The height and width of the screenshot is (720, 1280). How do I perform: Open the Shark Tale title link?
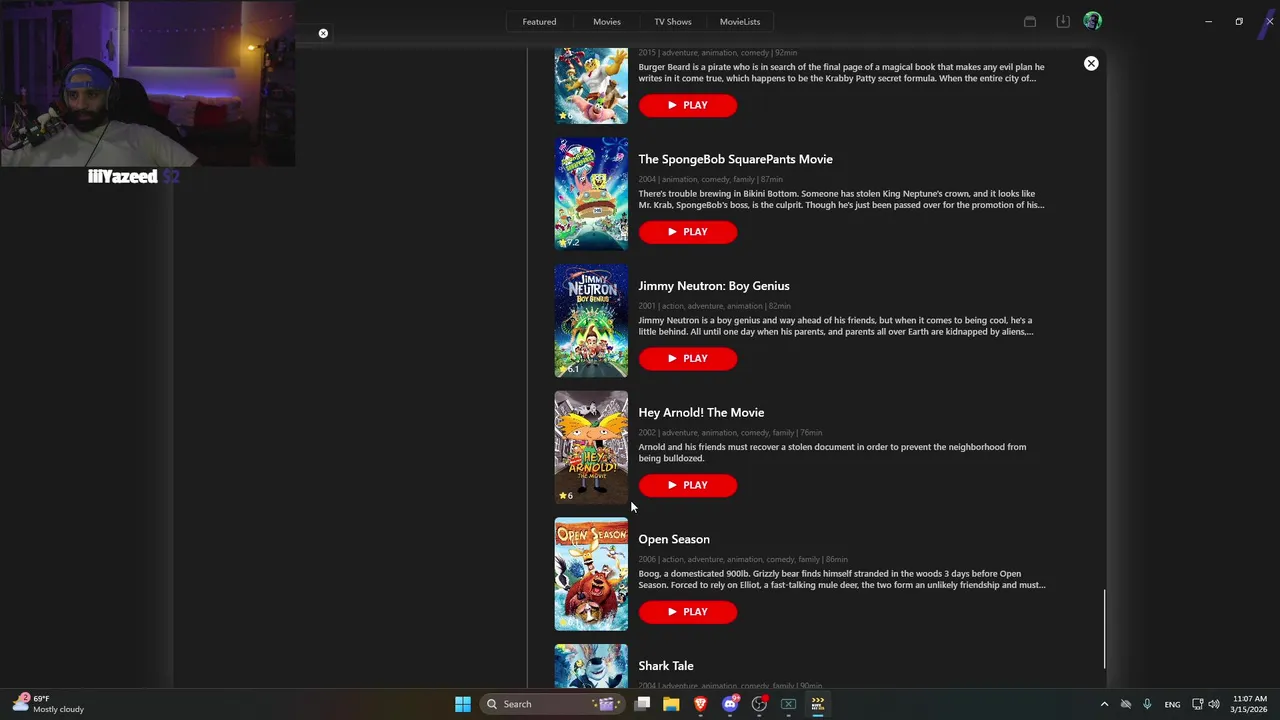(x=666, y=666)
